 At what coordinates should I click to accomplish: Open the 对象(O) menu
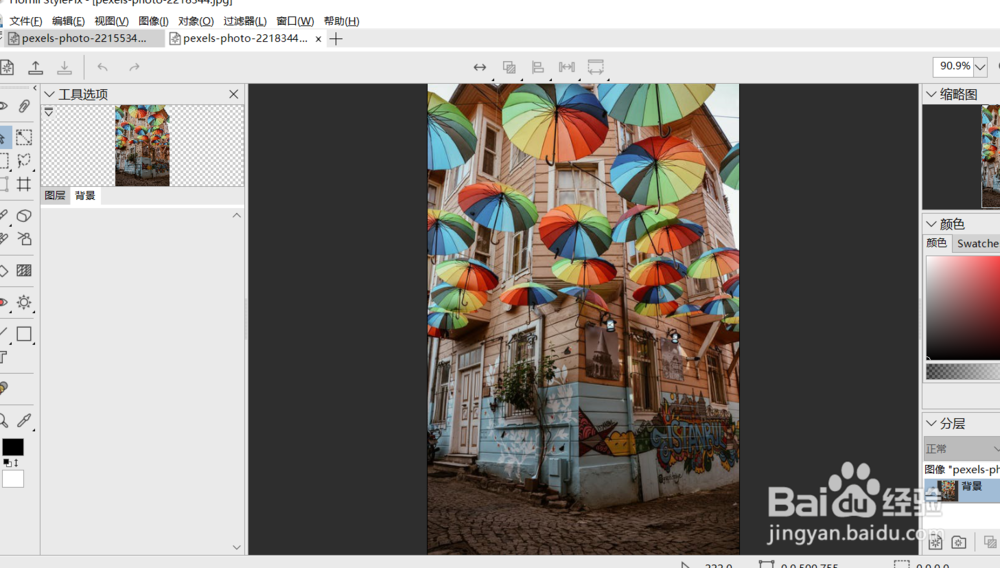(x=196, y=21)
